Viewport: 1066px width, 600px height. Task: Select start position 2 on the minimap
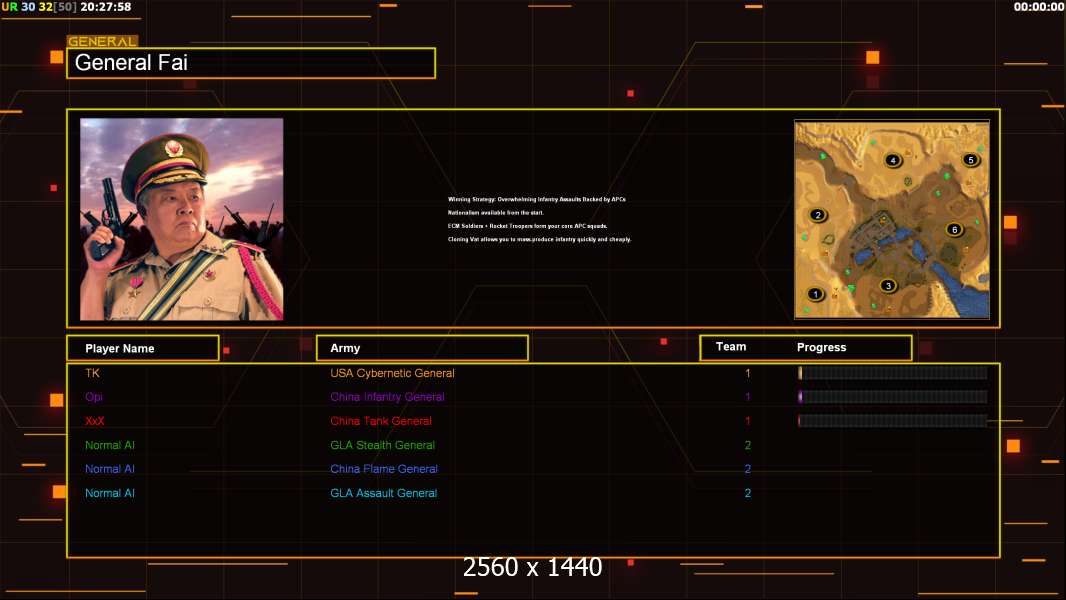817,215
